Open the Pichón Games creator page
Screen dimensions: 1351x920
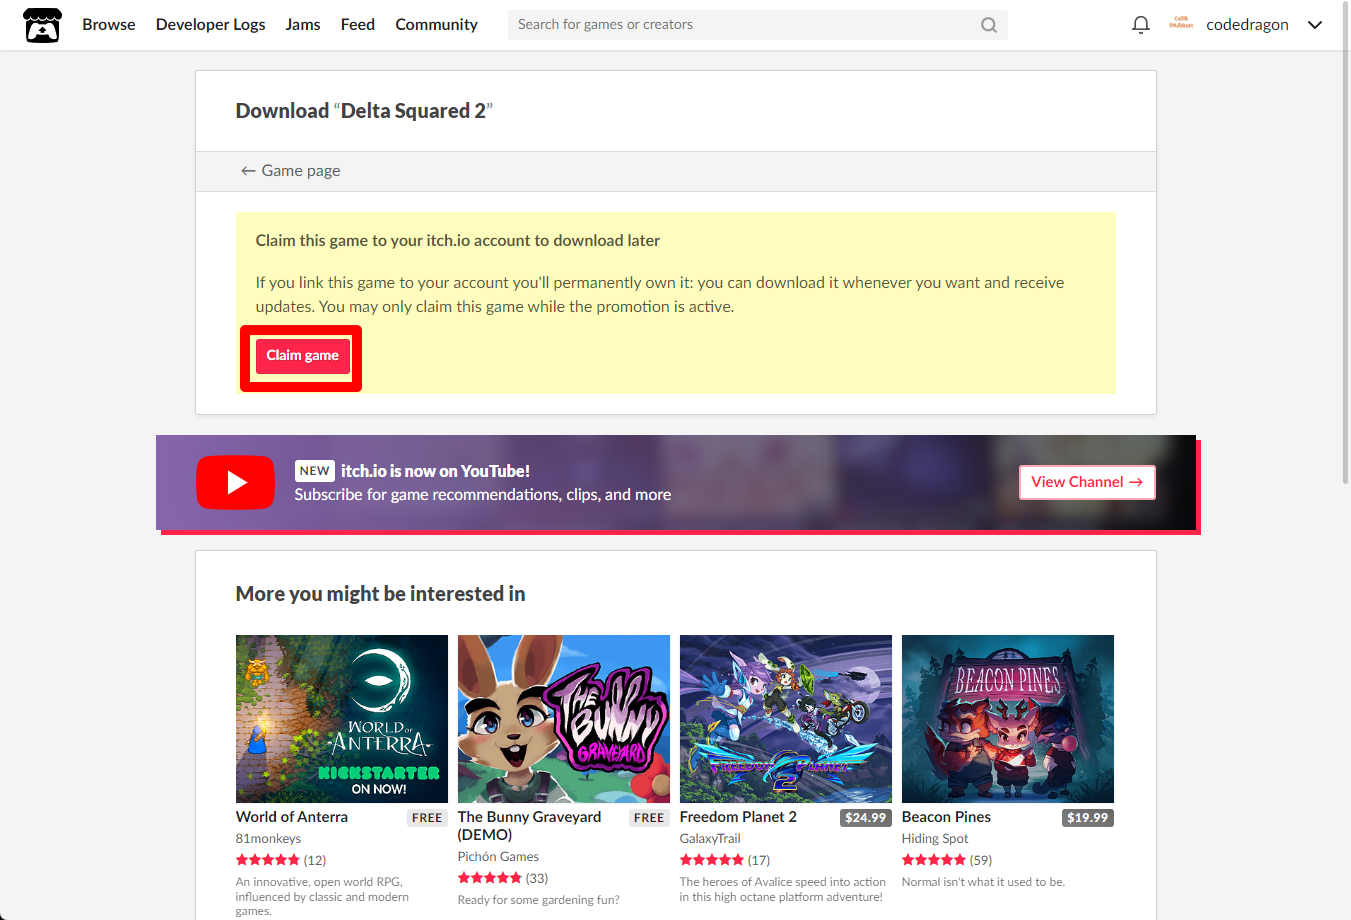(498, 857)
